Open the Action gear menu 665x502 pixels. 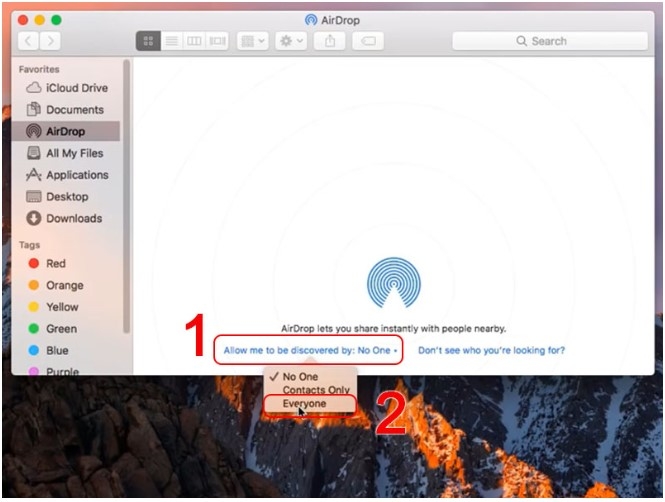[x=291, y=41]
